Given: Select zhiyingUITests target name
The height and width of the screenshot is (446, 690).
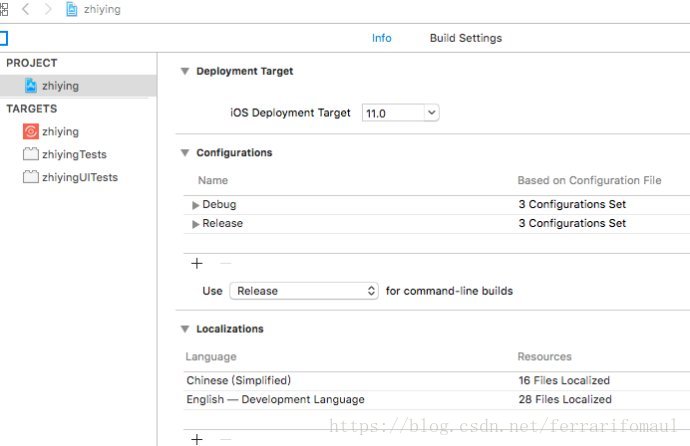Looking at the screenshot, I should [x=80, y=177].
